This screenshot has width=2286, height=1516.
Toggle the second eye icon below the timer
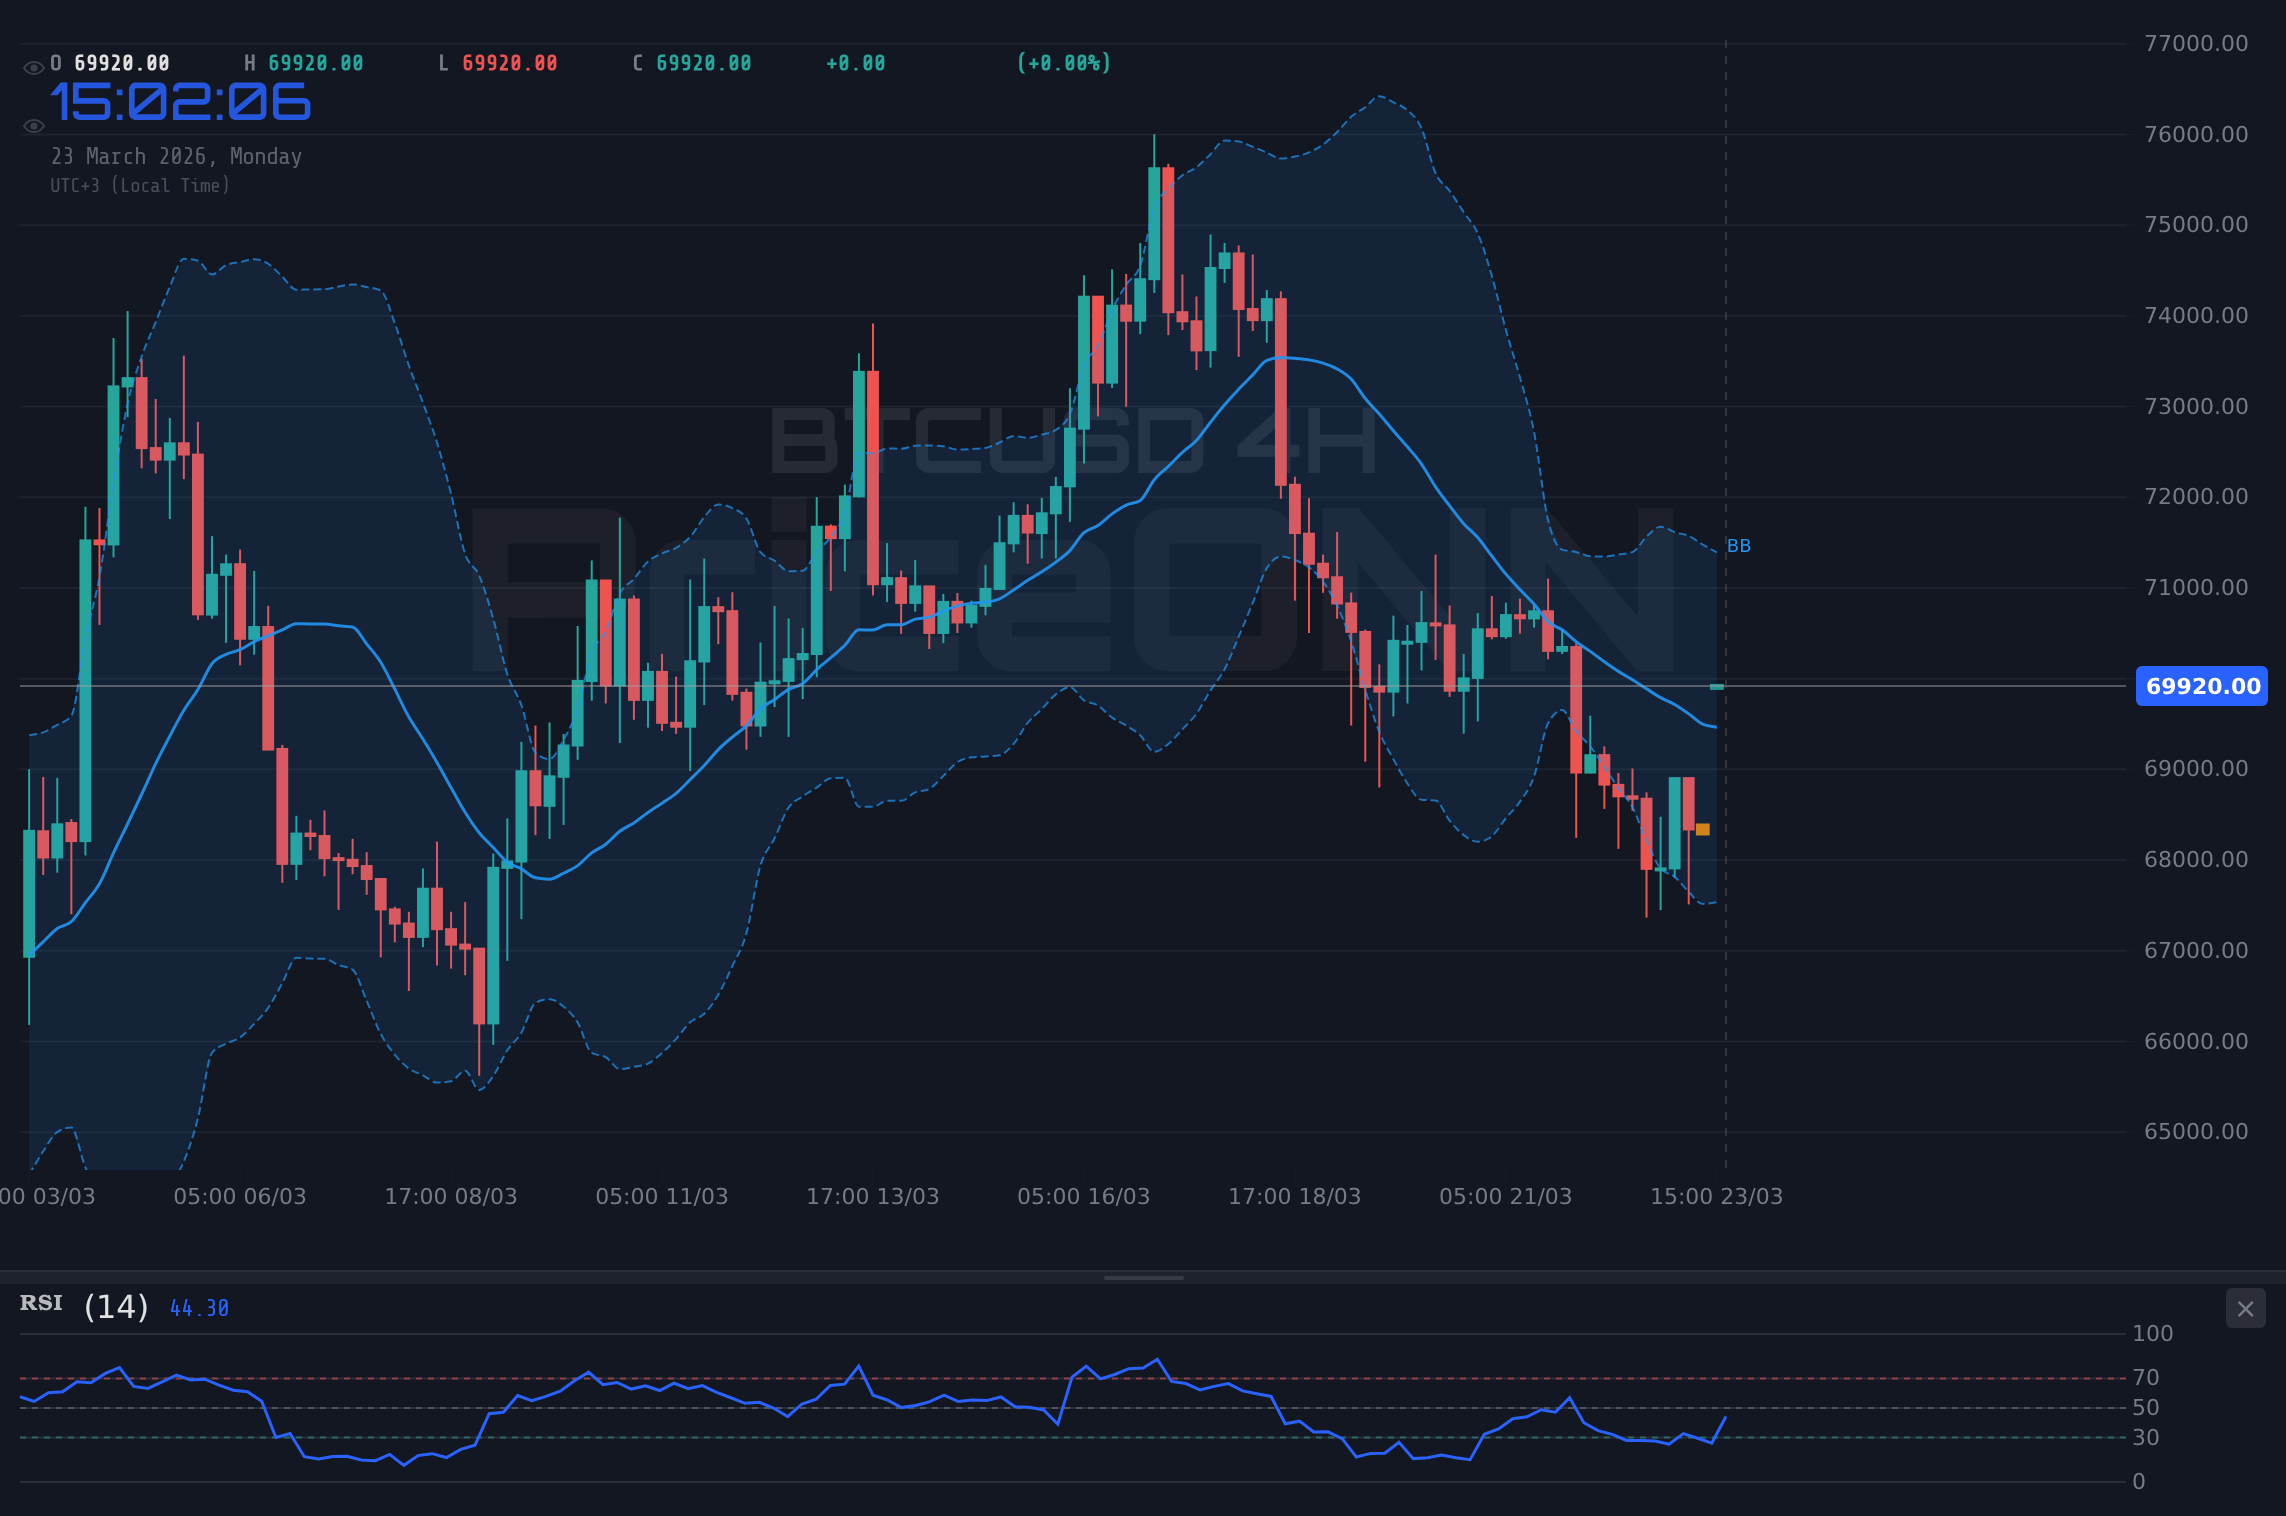(x=33, y=124)
